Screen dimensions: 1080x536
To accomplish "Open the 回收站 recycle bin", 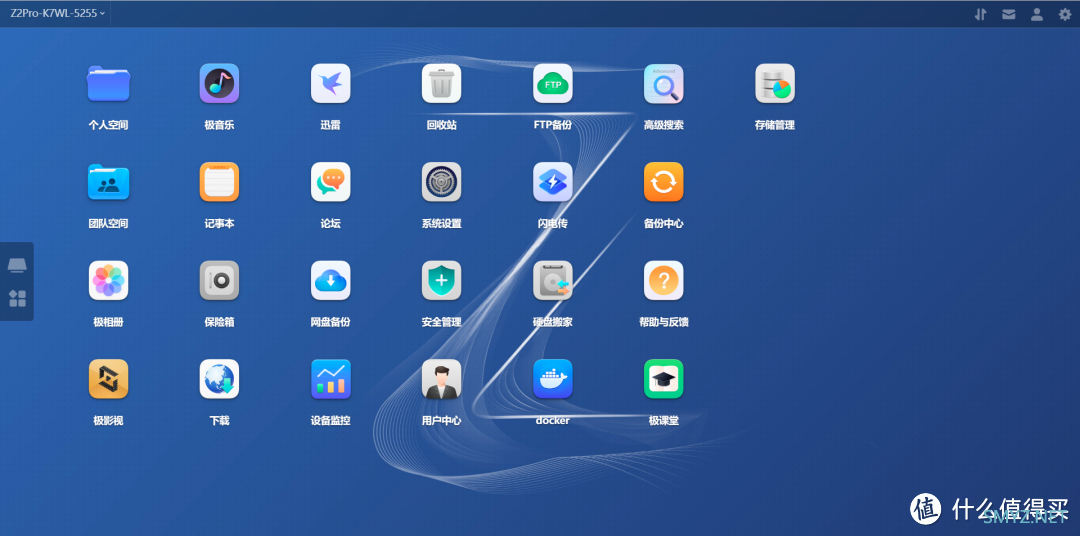I will pyautogui.click(x=442, y=83).
